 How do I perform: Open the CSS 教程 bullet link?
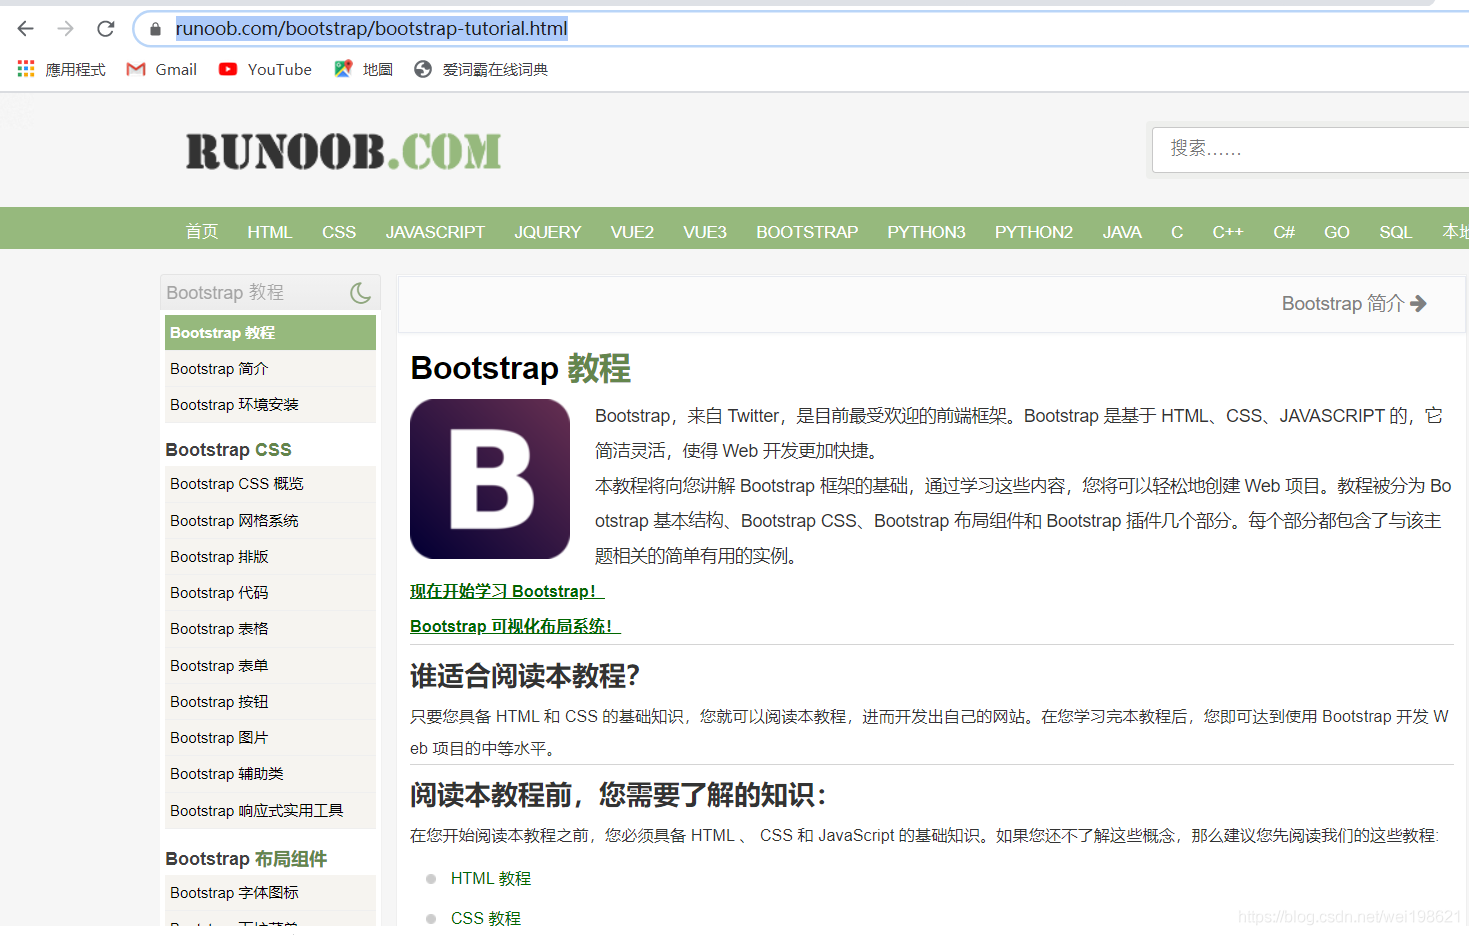(486, 918)
